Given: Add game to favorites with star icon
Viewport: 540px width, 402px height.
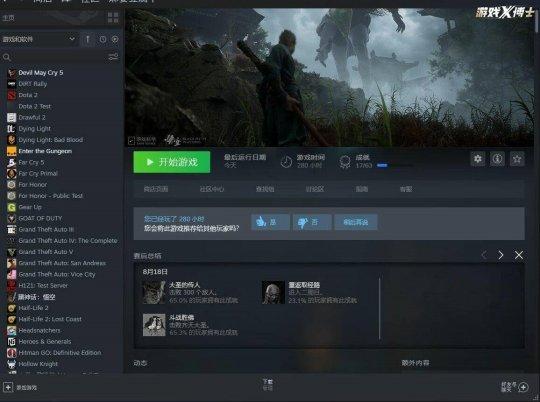Looking at the screenshot, I should (x=517, y=159).
